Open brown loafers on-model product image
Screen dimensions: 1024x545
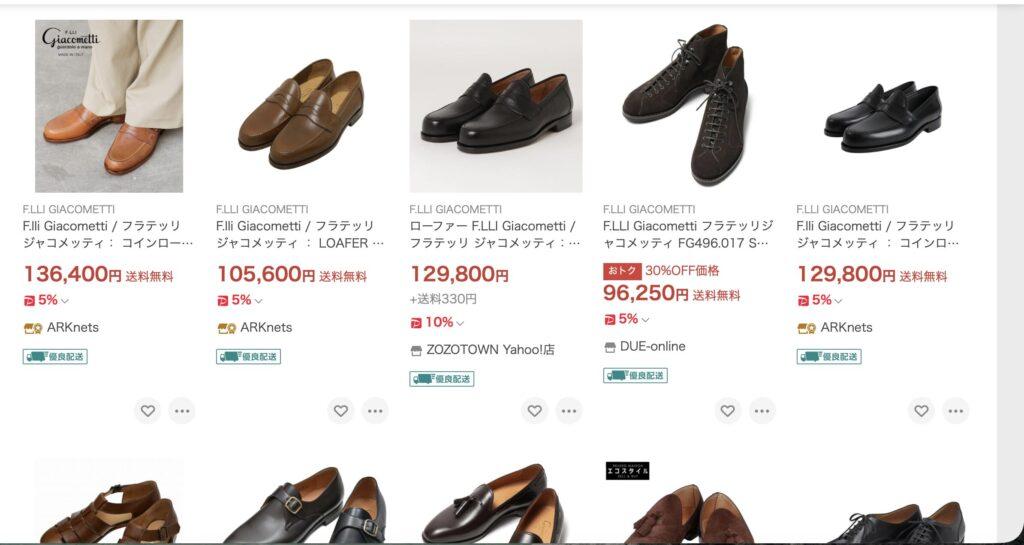click(109, 106)
